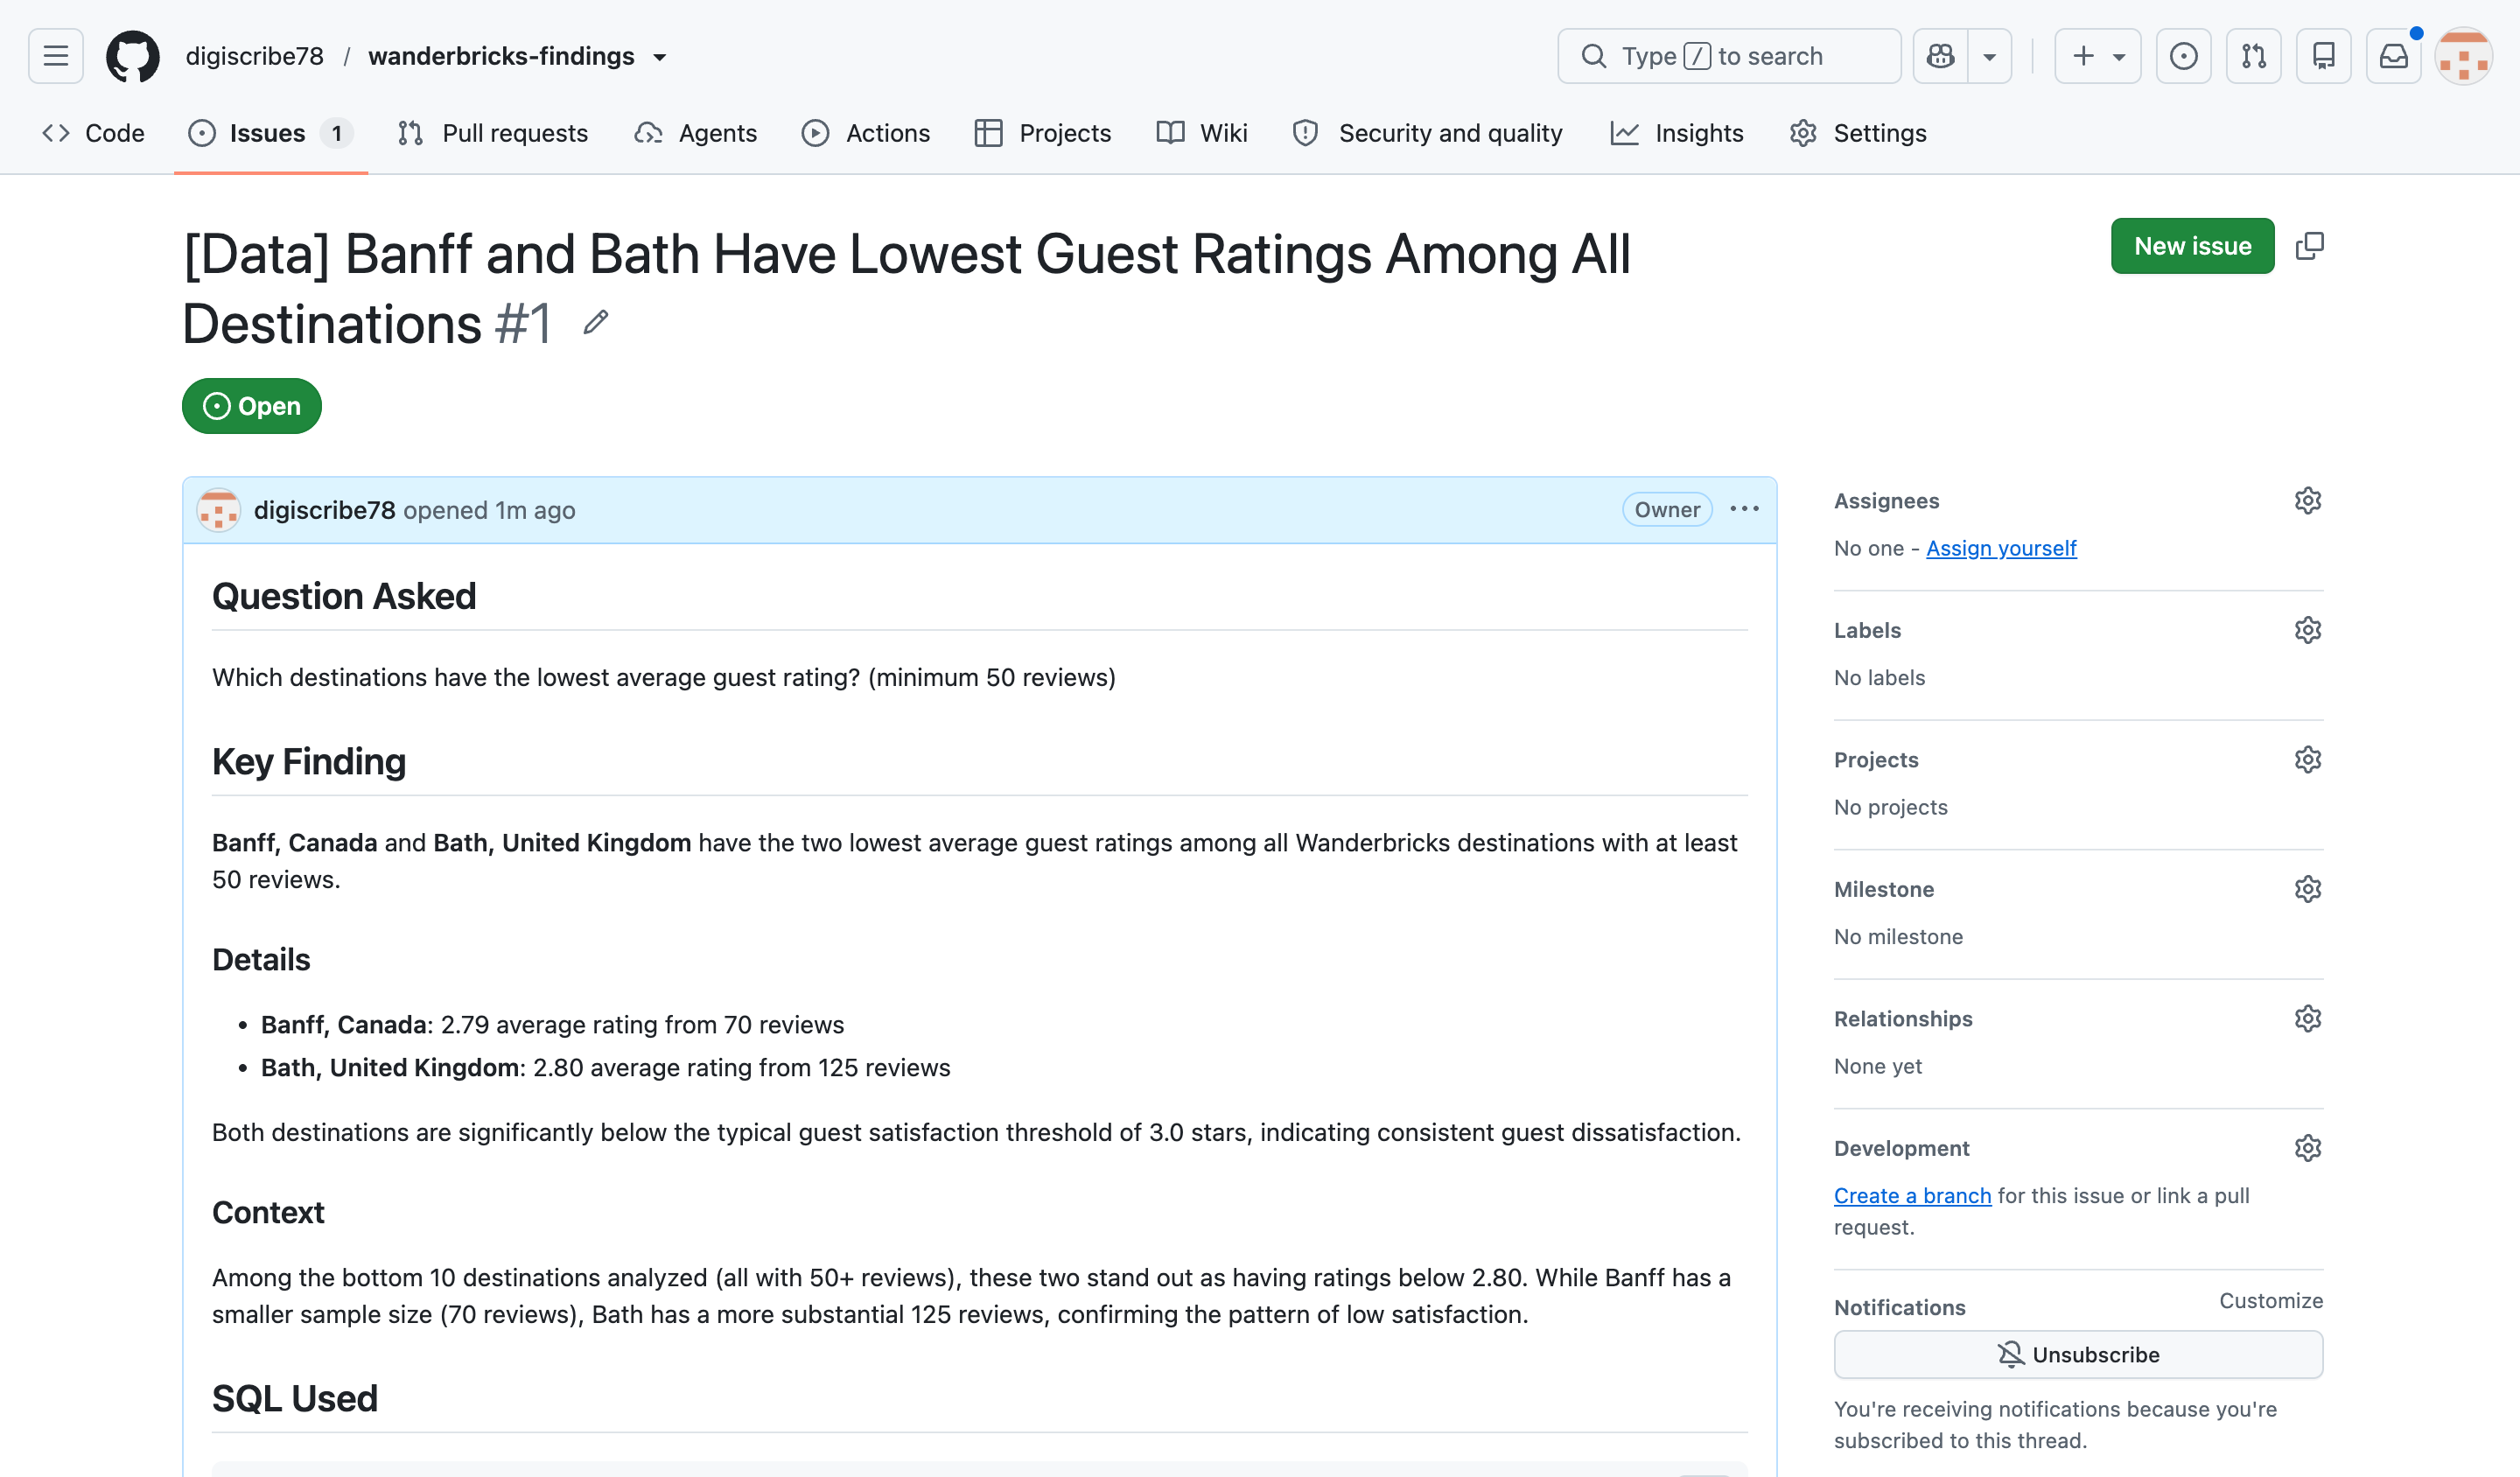
Task: Expand the Copilot dropdown arrow
Action: click(1990, 56)
